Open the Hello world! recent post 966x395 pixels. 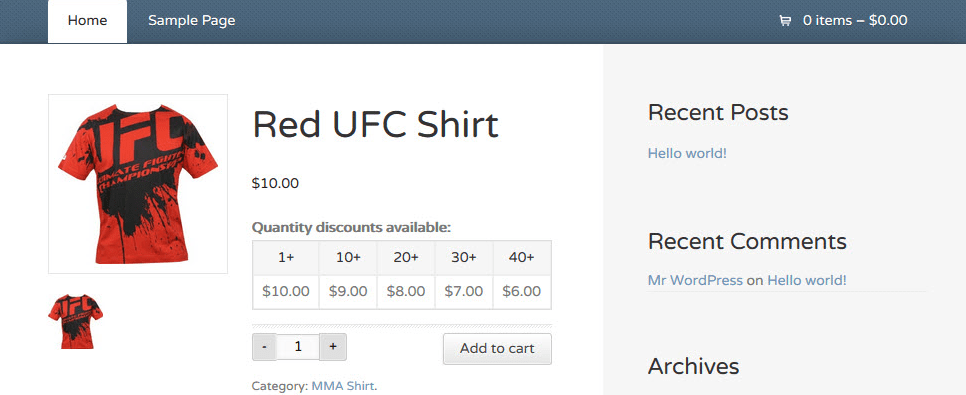point(687,153)
